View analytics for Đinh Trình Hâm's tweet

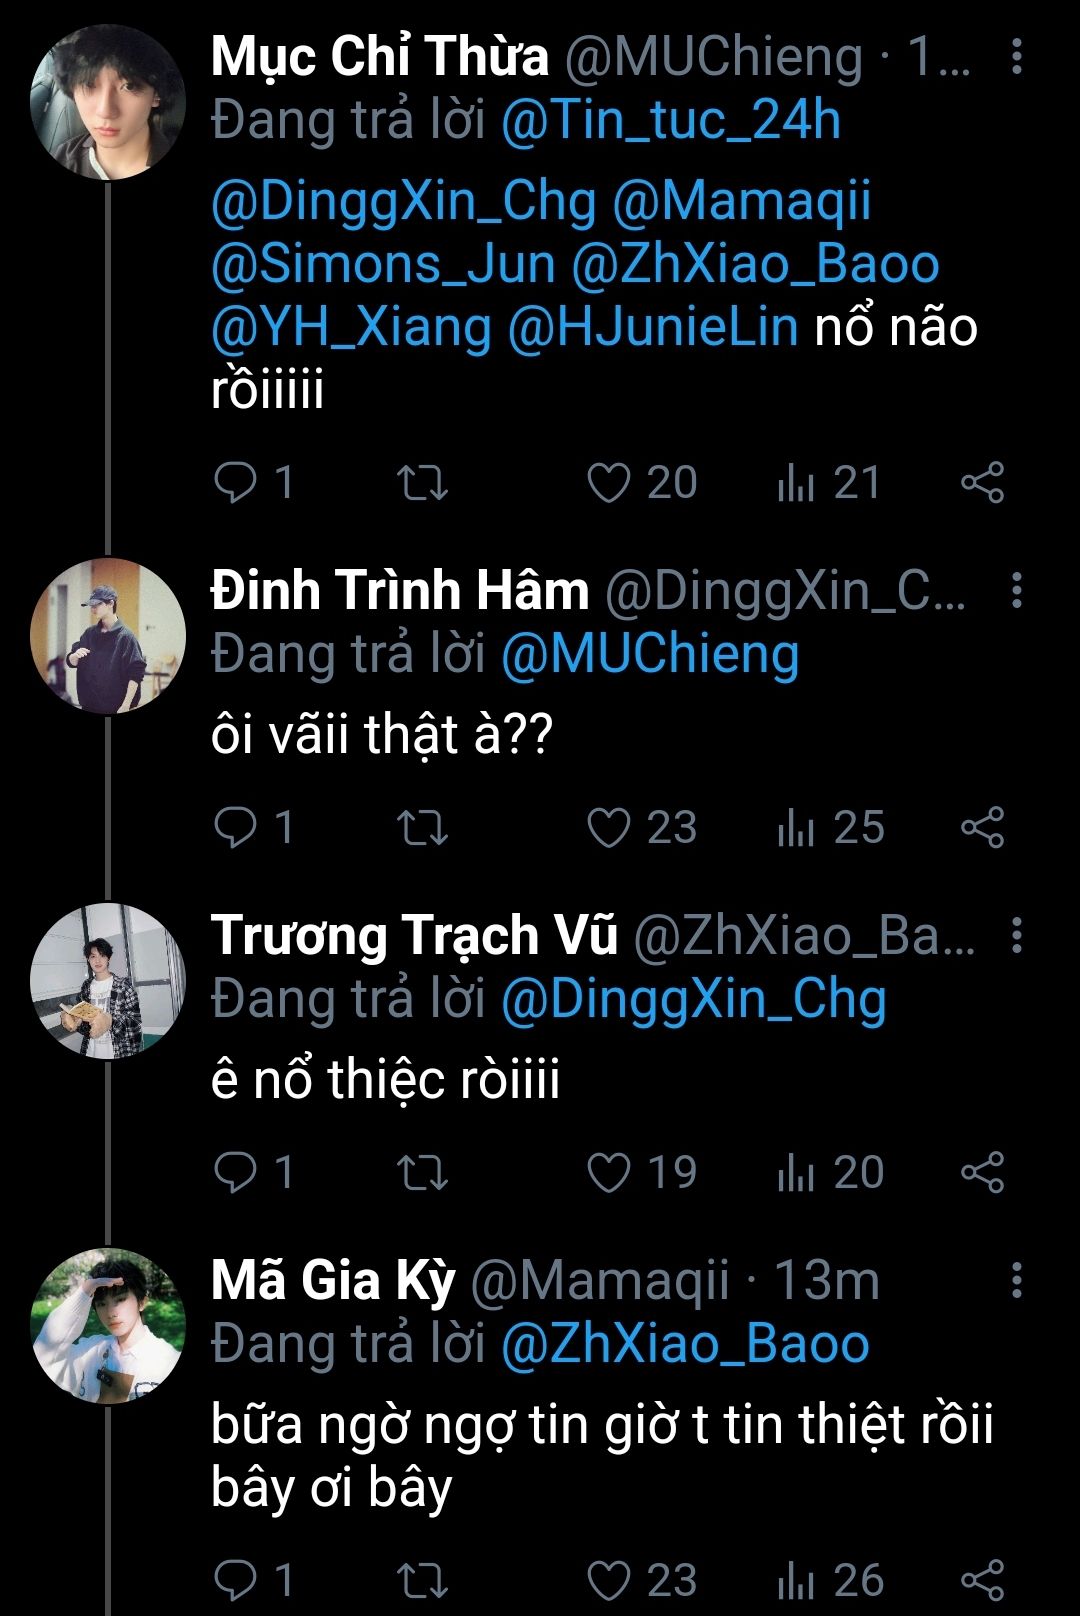796,828
